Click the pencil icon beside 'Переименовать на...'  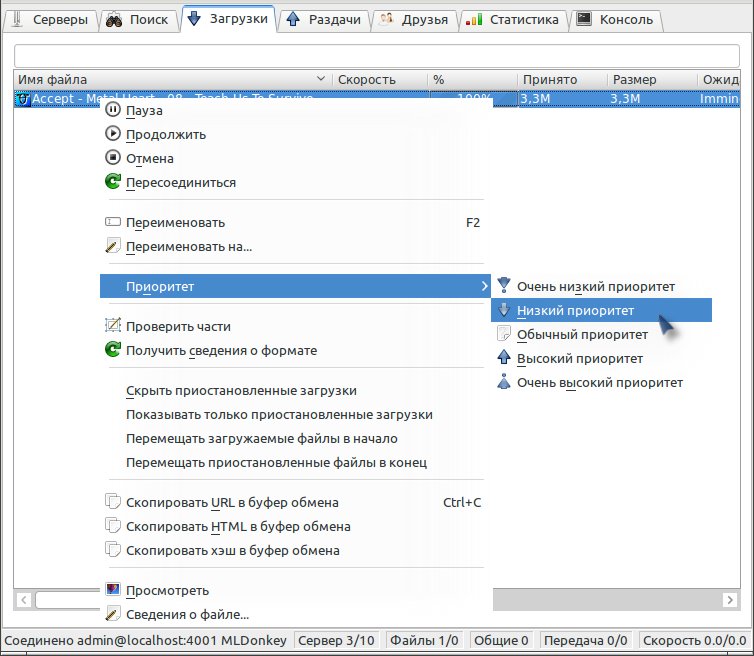[113, 246]
